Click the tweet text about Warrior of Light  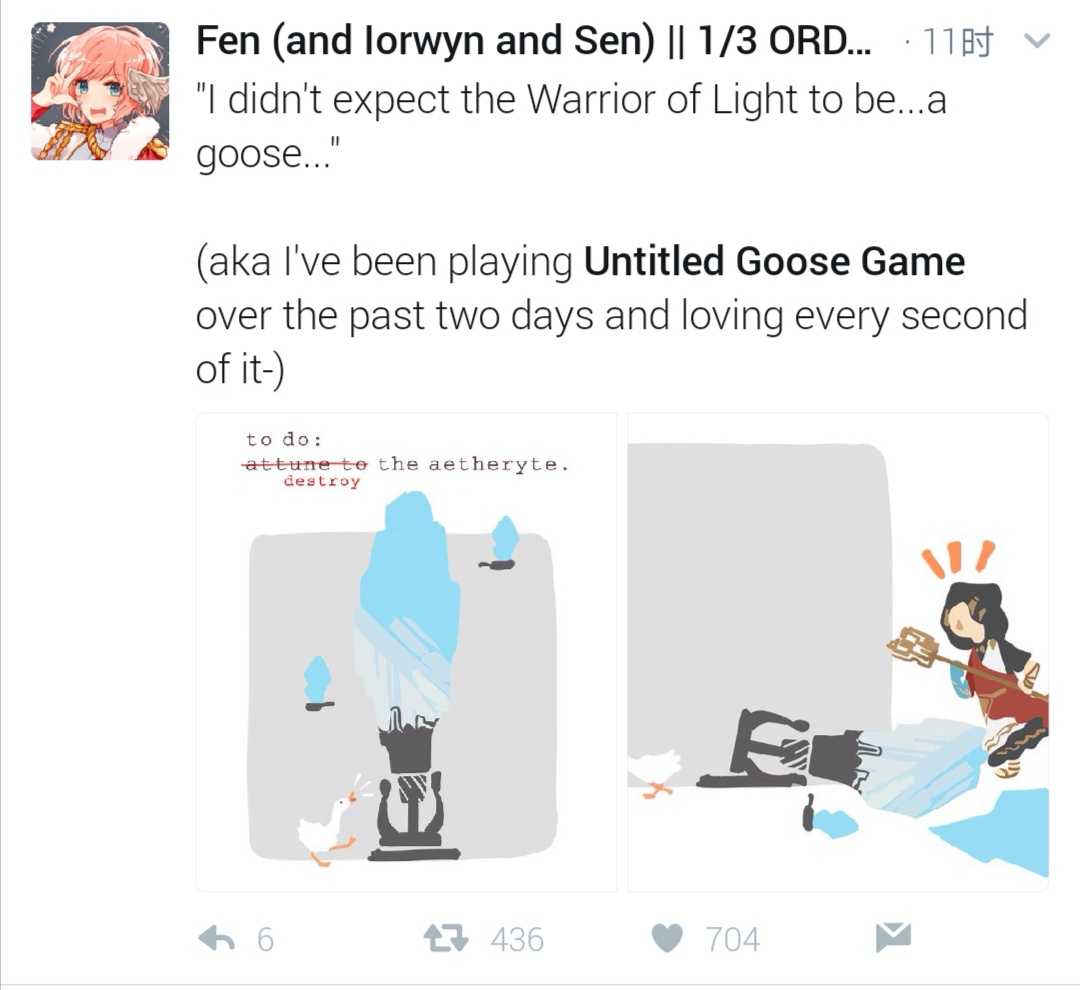pos(571,126)
